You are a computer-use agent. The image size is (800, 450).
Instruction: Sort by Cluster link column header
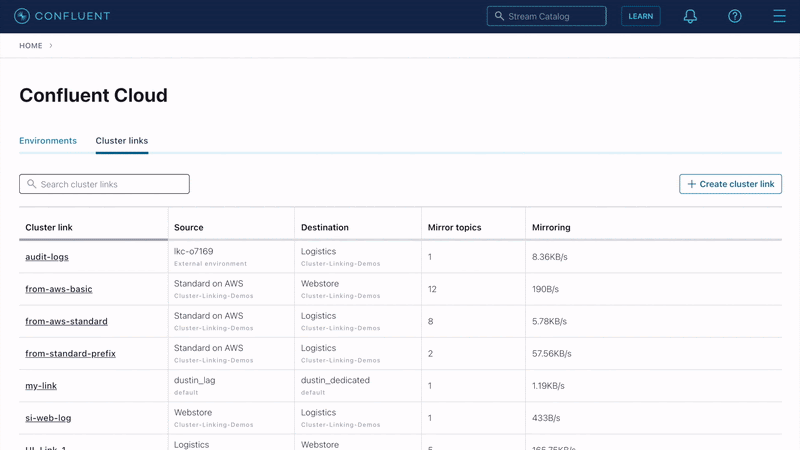coord(49,228)
